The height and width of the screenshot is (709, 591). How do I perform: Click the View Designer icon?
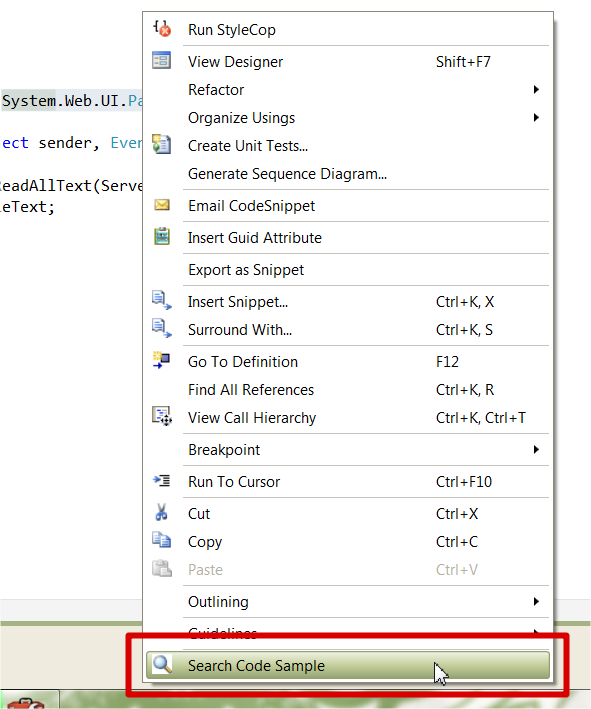coord(161,60)
